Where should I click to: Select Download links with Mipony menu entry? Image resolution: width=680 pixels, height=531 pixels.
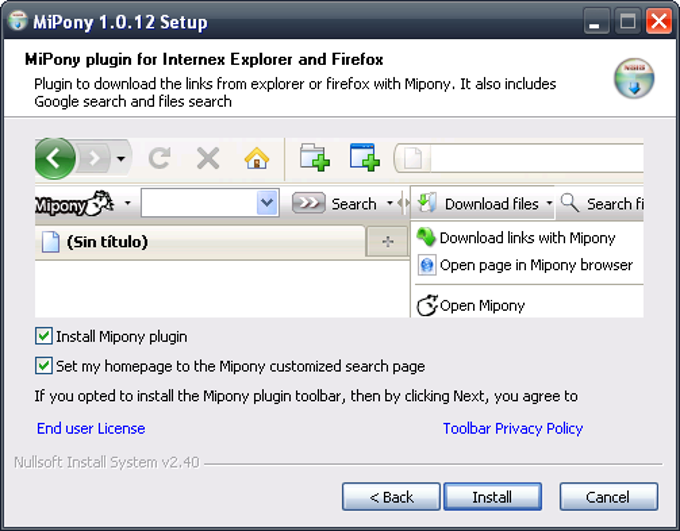516,238
